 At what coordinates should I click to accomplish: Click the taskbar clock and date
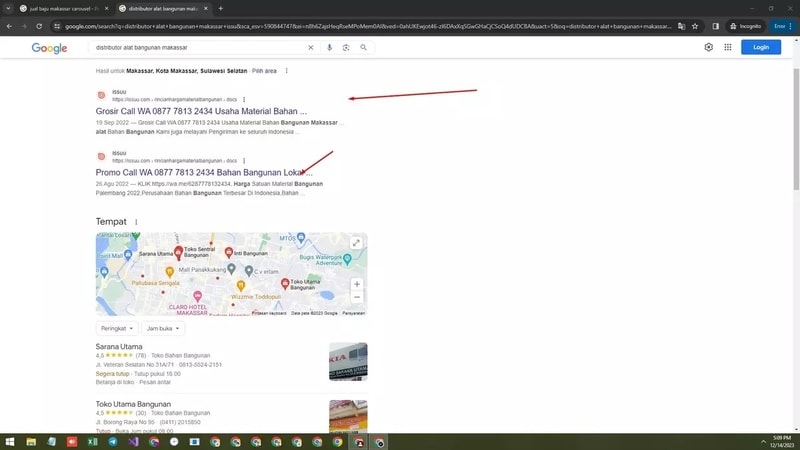pyautogui.click(x=782, y=442)
